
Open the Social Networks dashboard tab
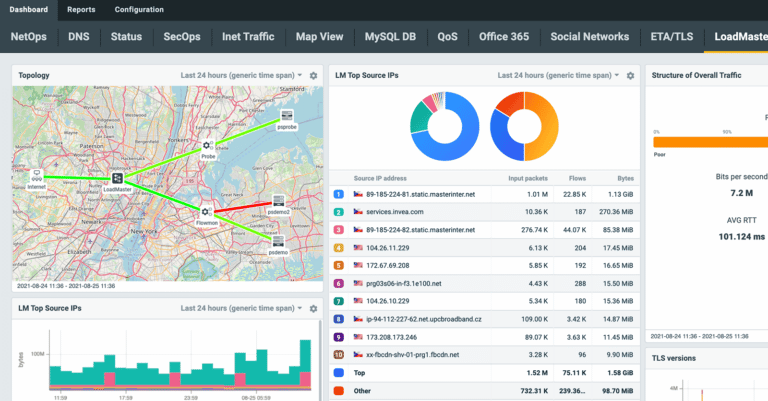[x=590, y=37]
